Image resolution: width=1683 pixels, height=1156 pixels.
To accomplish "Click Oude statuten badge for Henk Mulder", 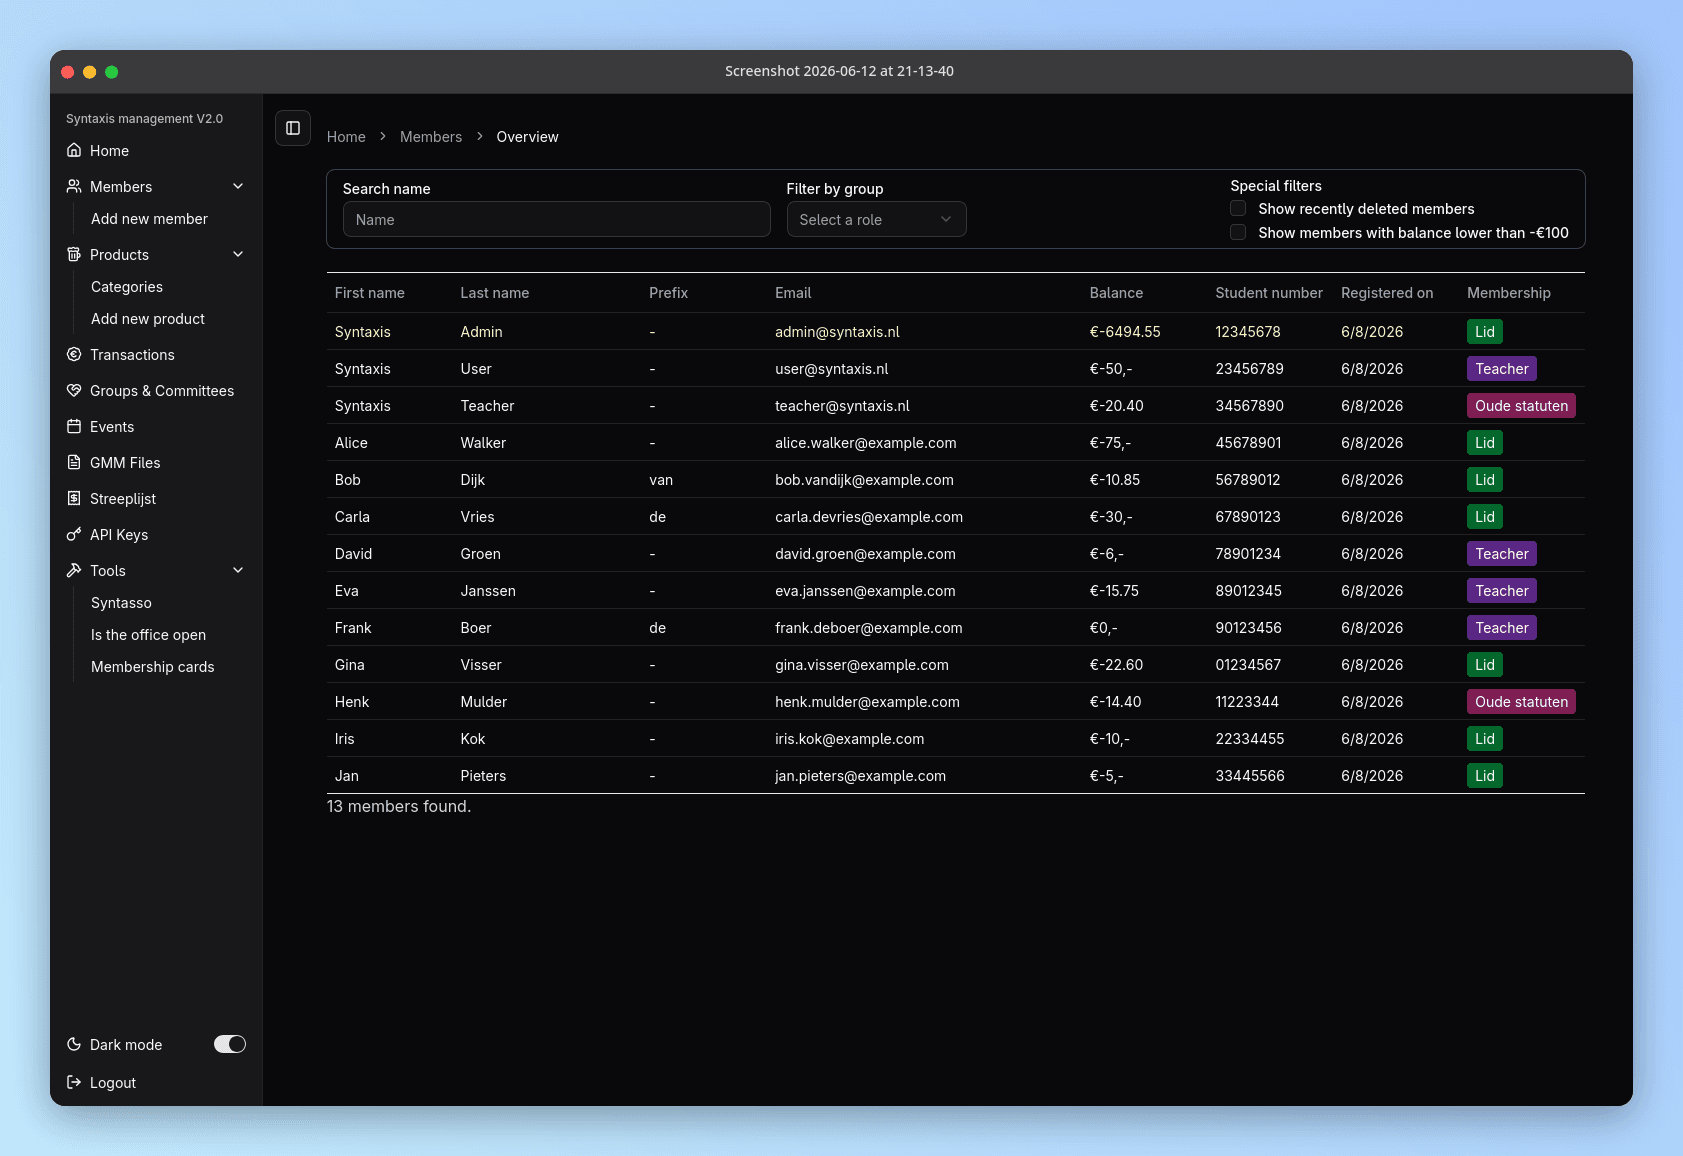I will click(x=1521, y=701).
